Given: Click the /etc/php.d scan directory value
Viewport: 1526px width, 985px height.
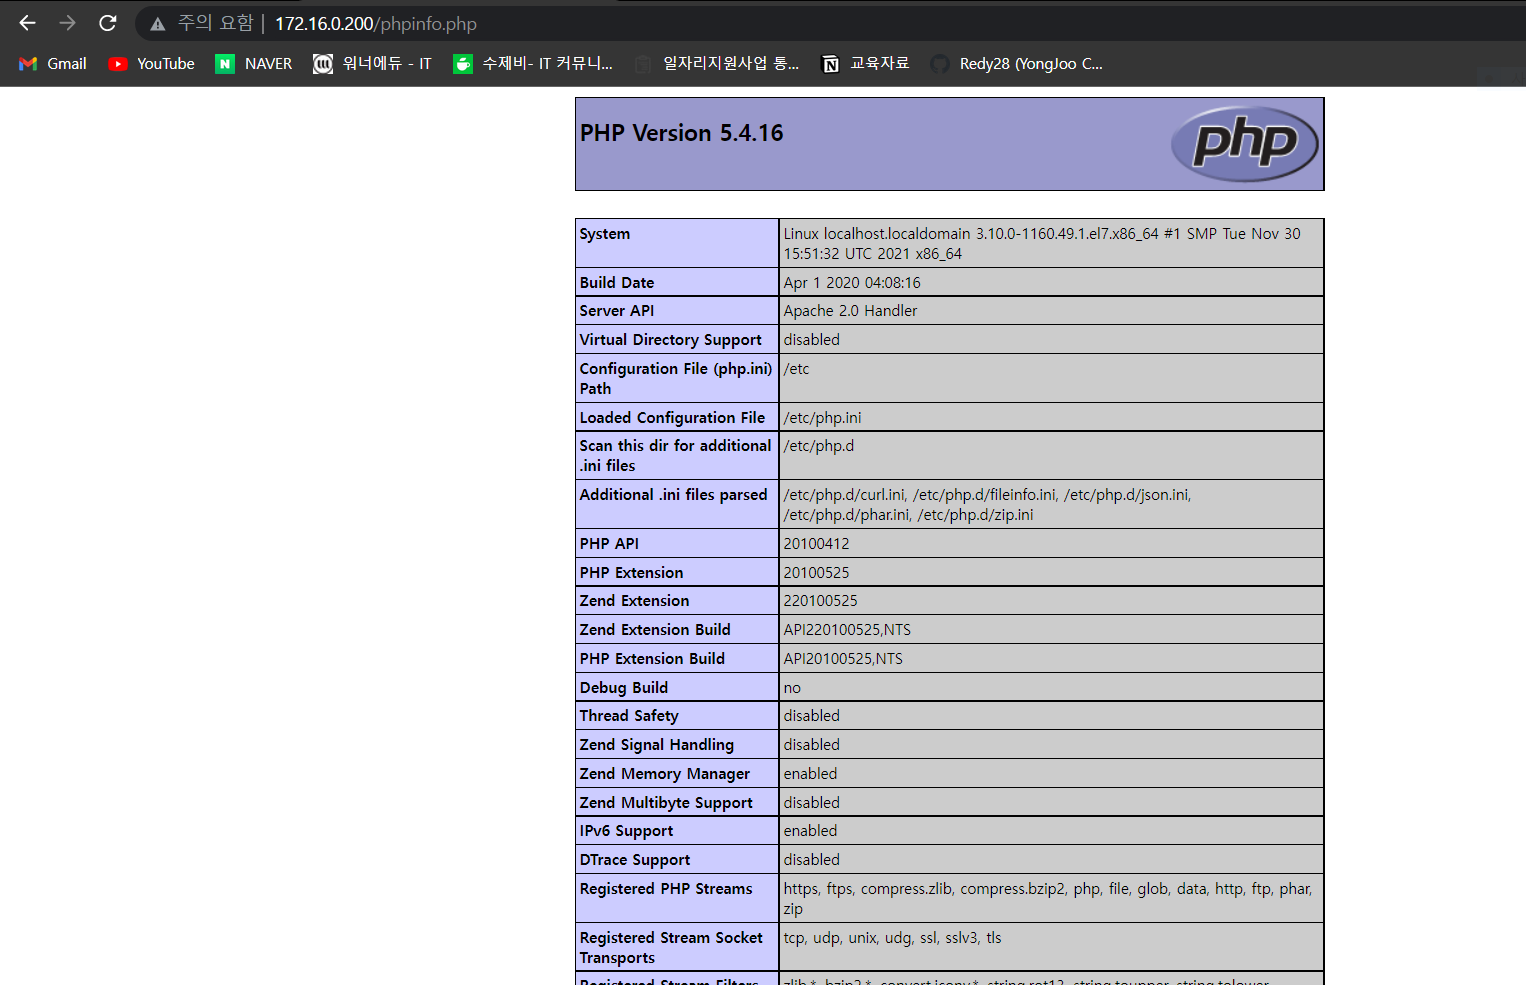Looking at the screenshot, I should (819, 446).
